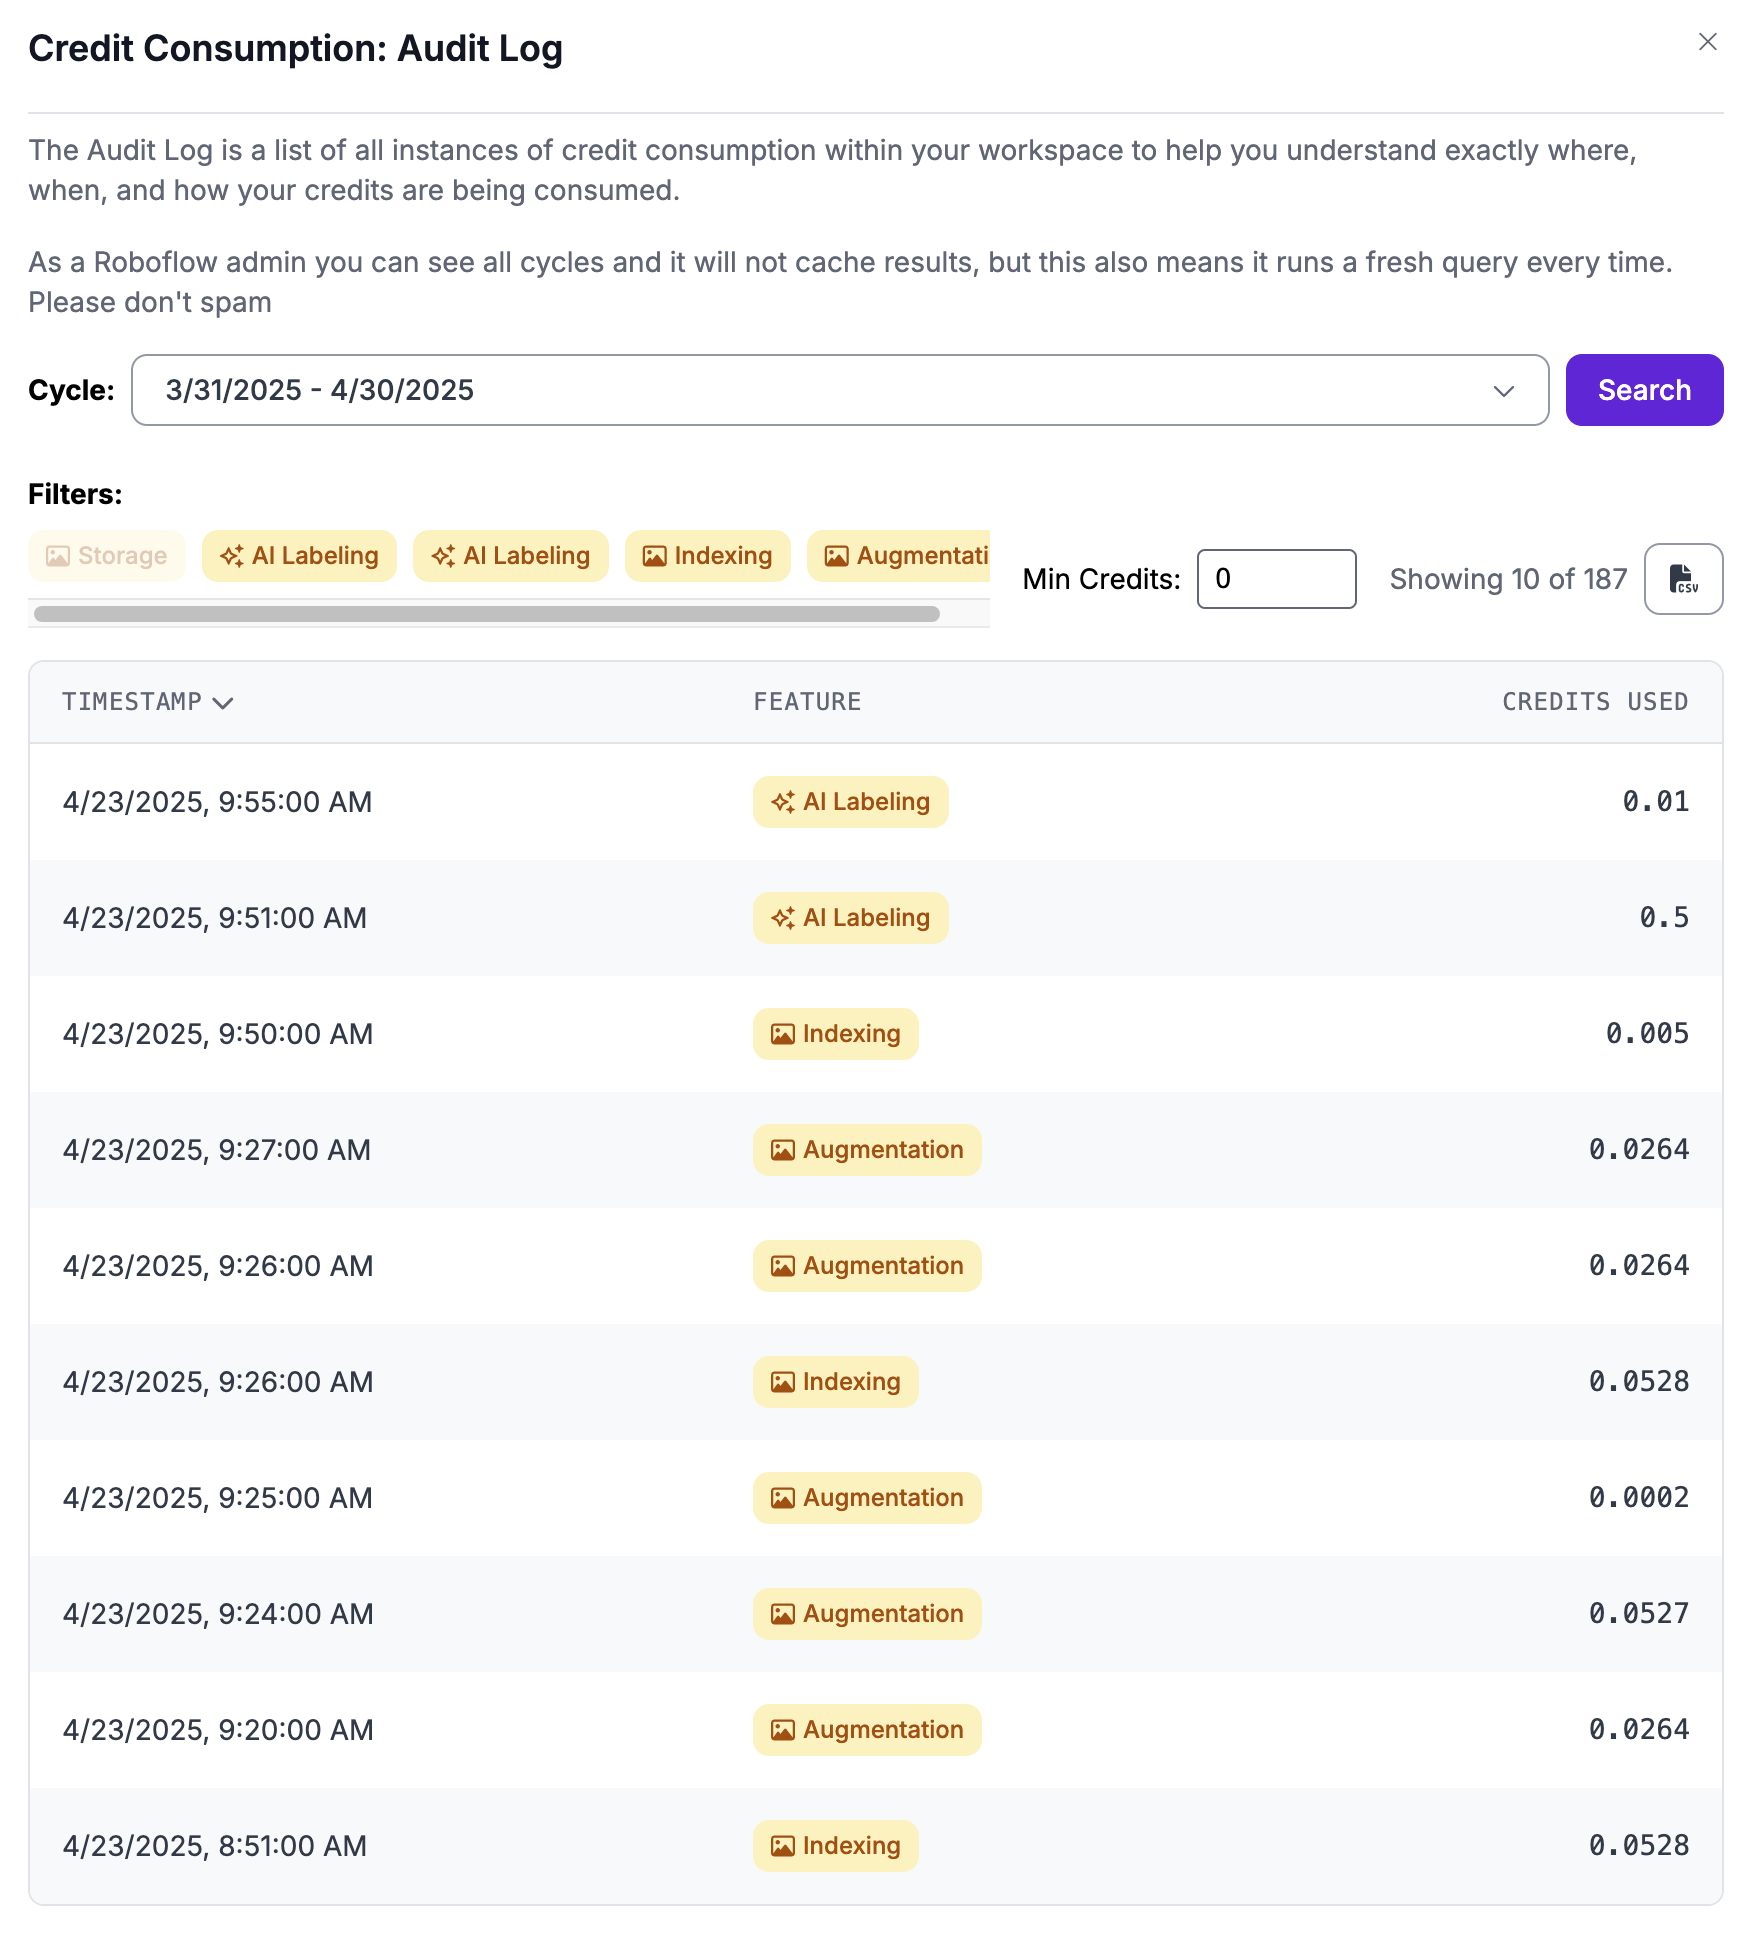The width and height of the screenshot is (1760, 1938).
Task: Click the horizontal filters scrollbar
Action: pos(487,614)
